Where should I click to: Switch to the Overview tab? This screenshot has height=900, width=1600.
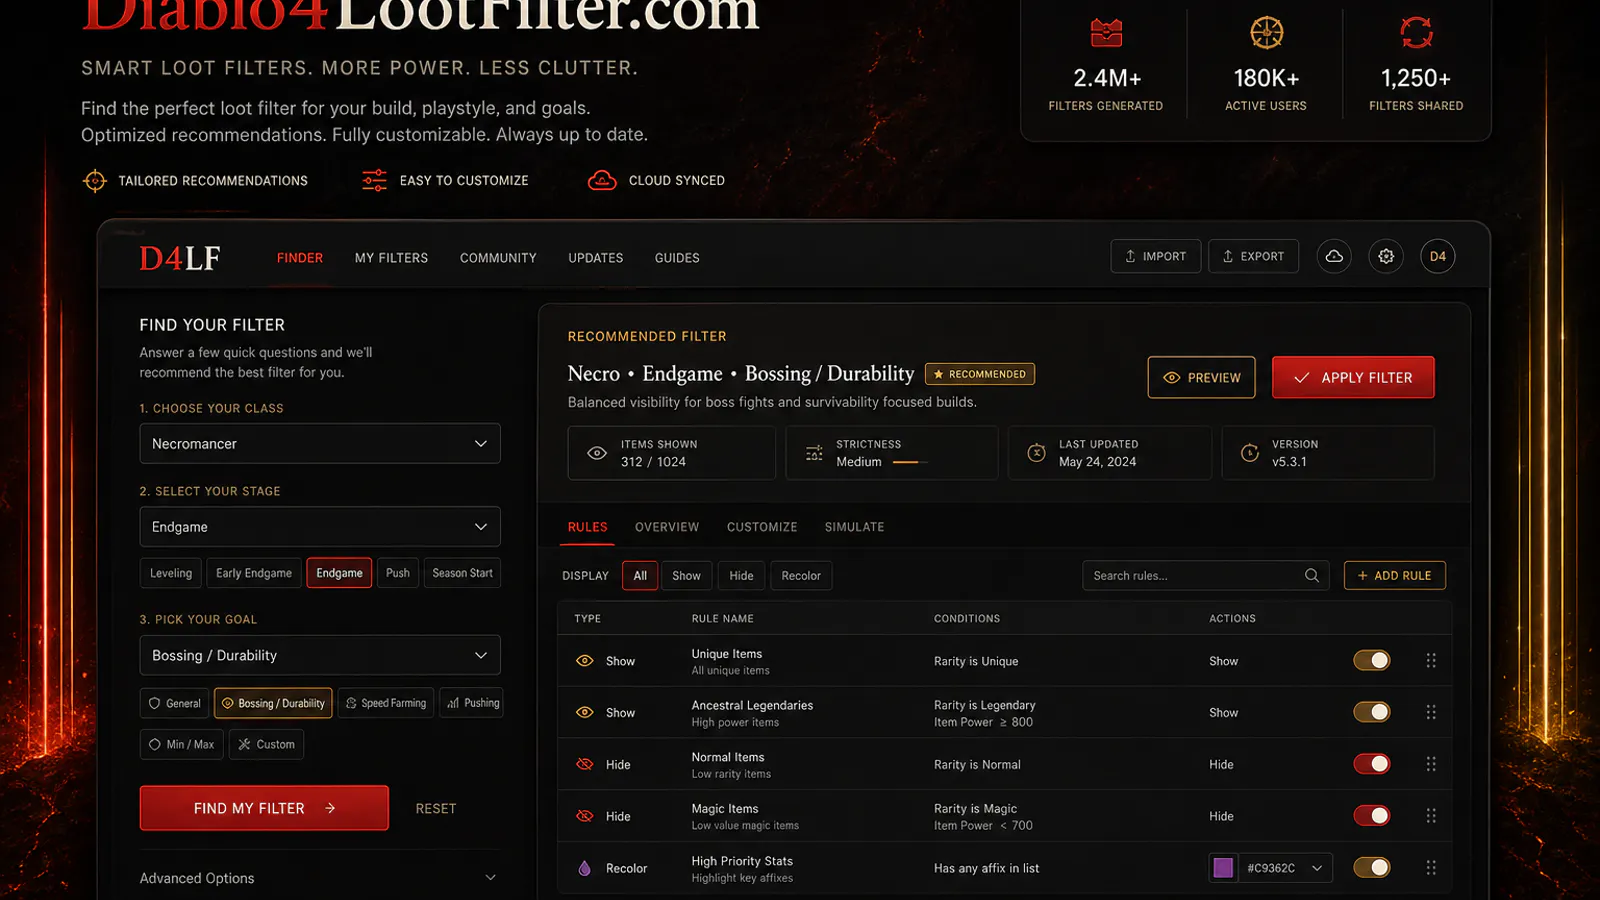pyautogui.click(x=667, y=527)
